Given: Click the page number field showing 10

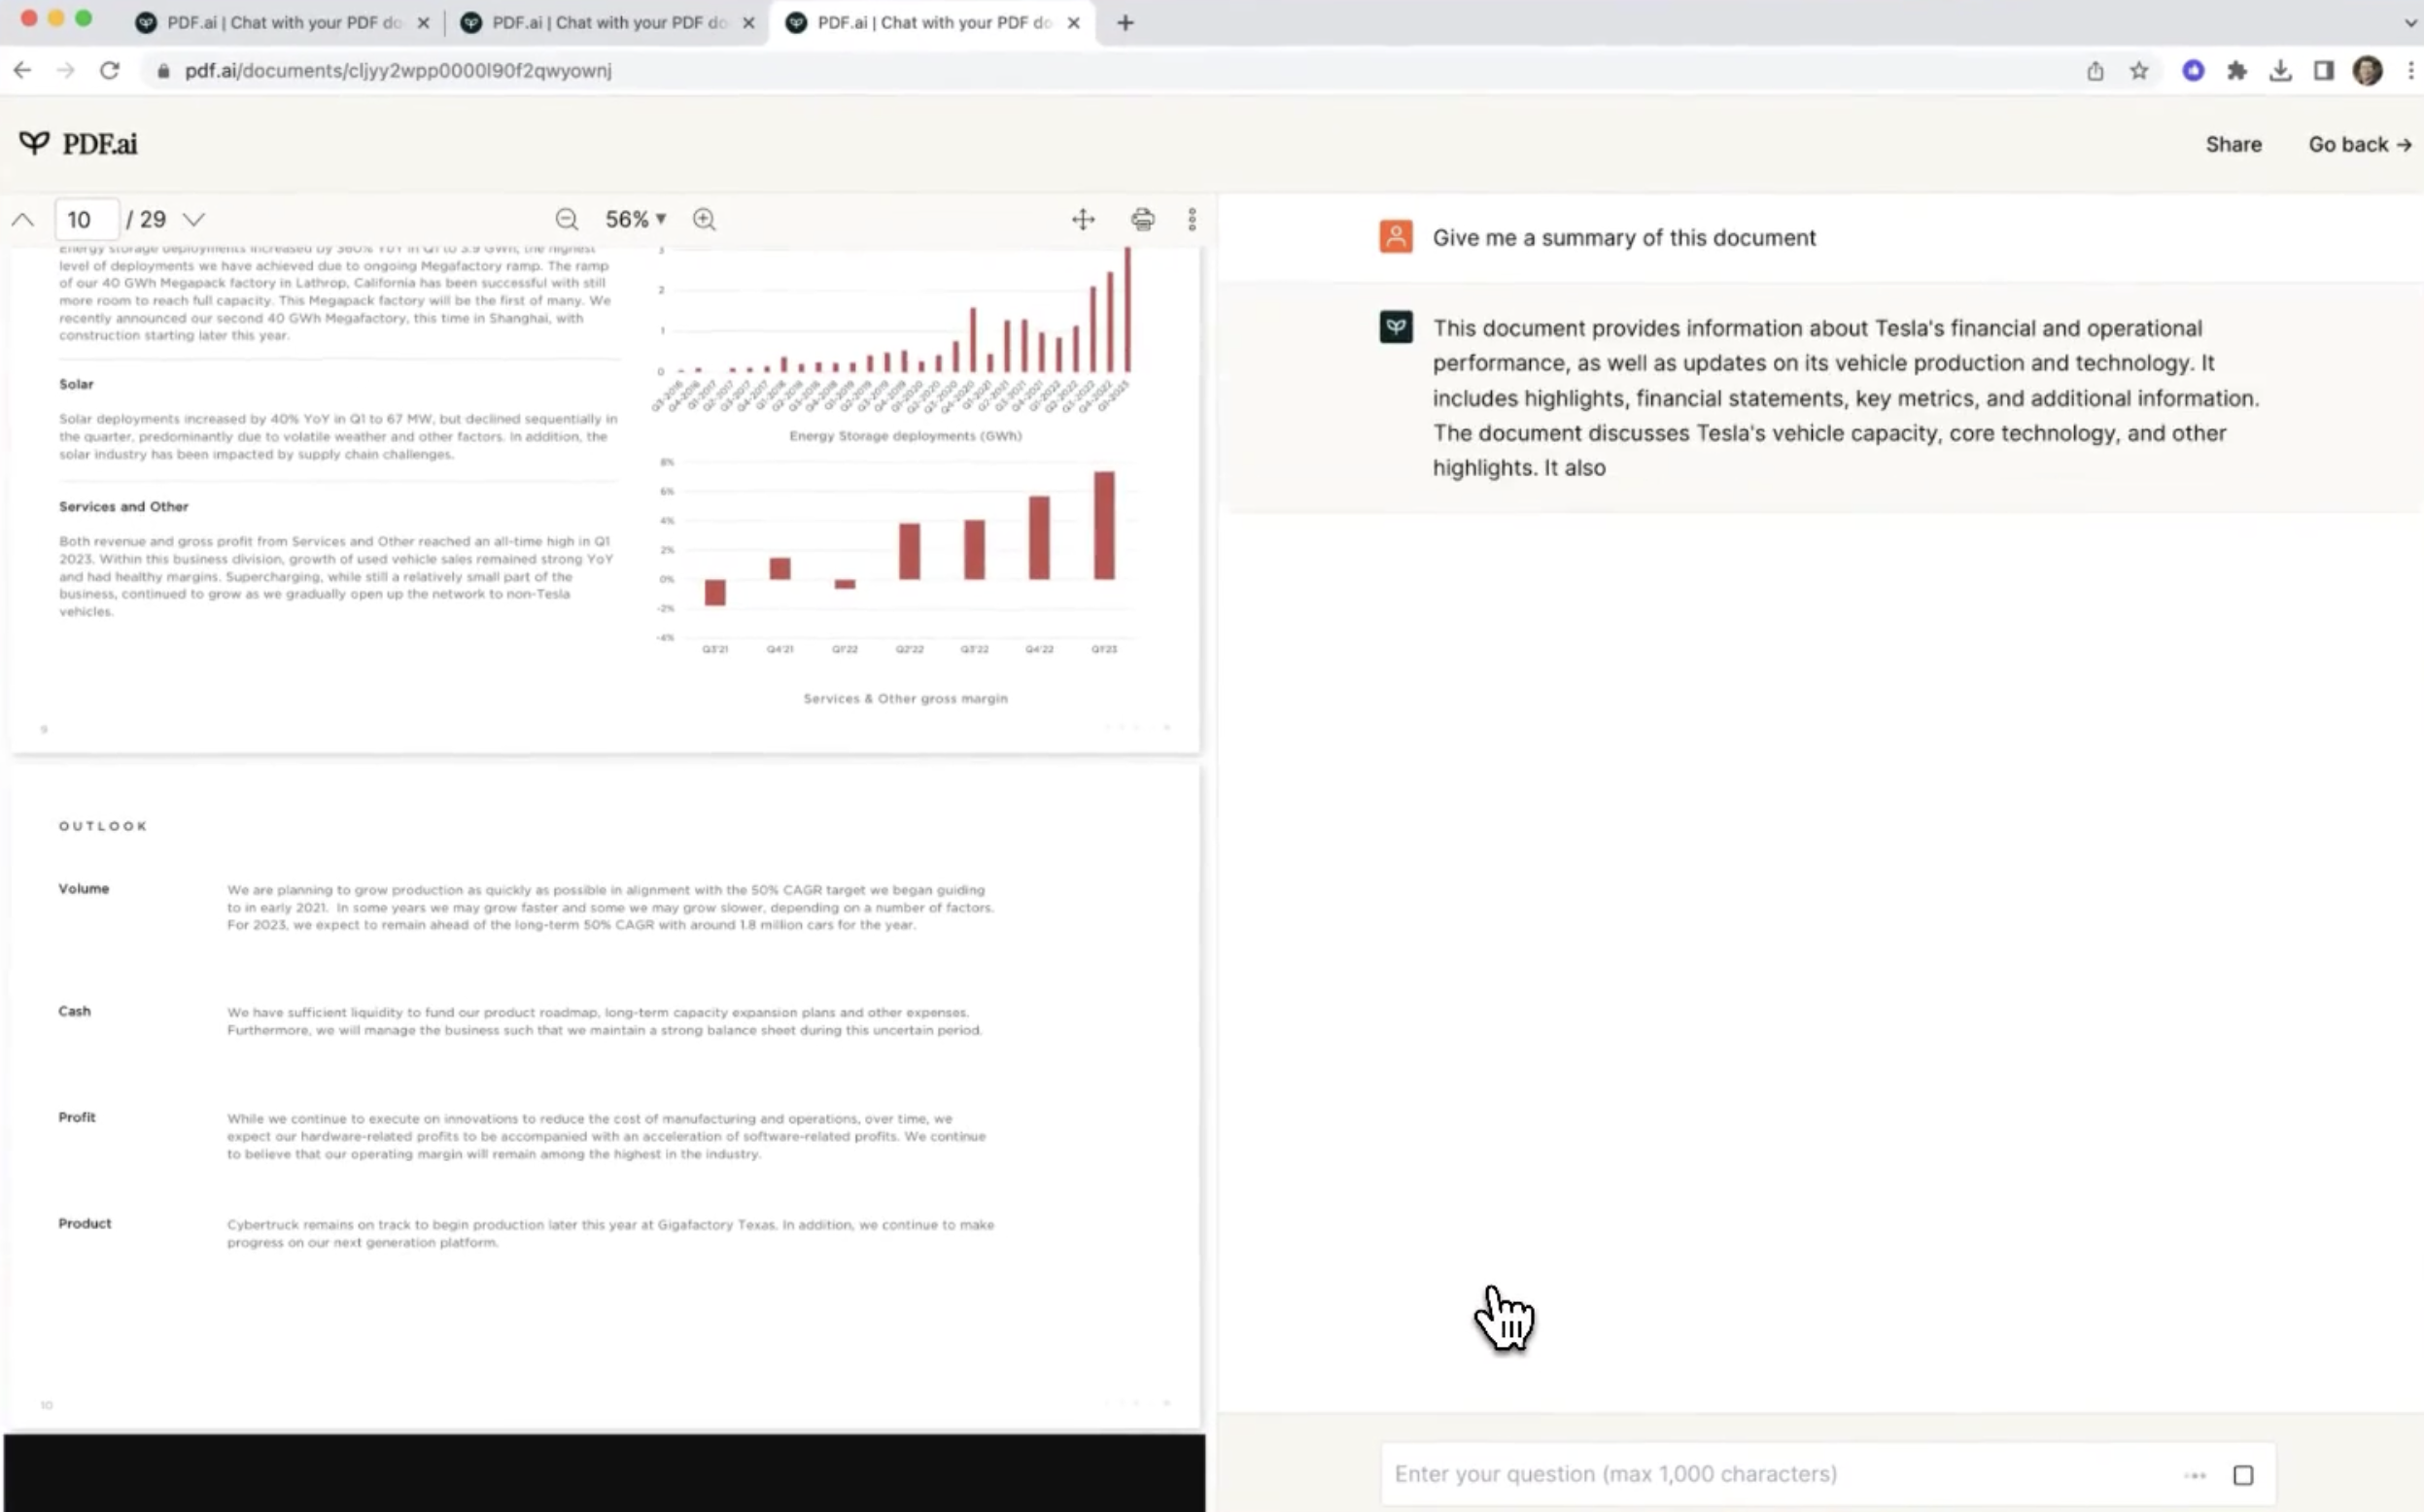Looking at the screenshot, I should tap(86, 219).
